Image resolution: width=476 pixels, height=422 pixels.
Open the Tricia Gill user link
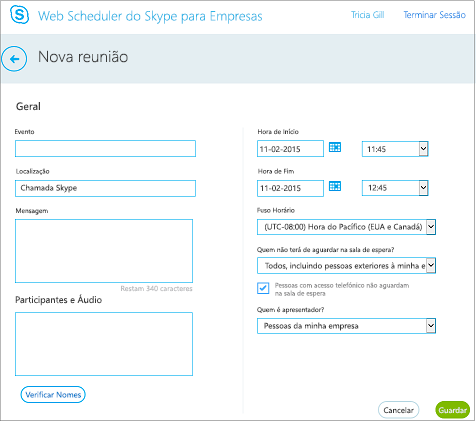tap(367, 15)
